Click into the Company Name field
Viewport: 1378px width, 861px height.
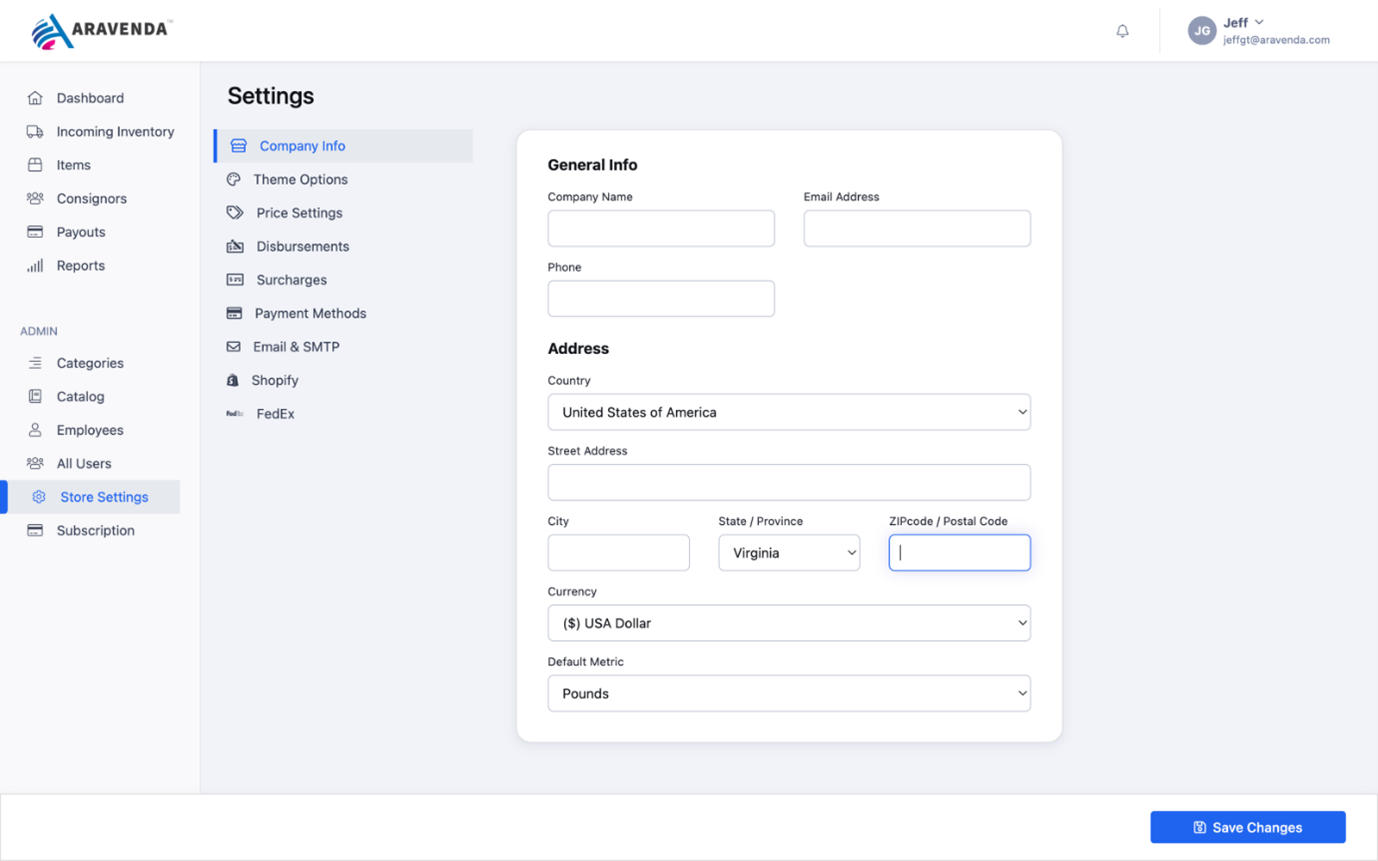point(660,228)
